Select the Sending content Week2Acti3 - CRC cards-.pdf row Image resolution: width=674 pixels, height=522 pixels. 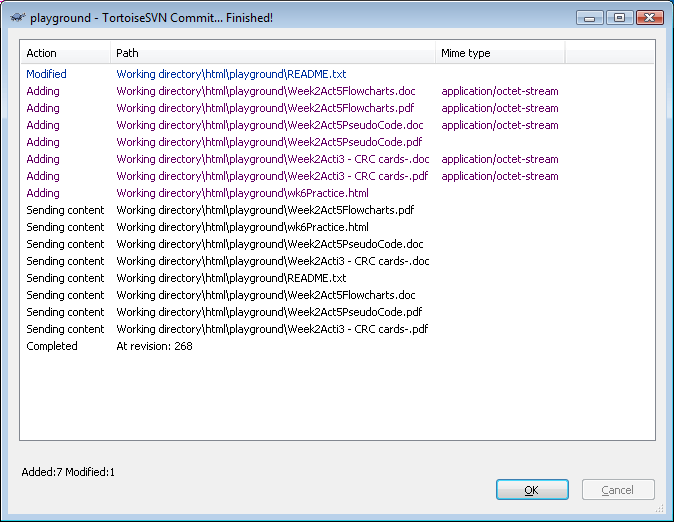tap(272, 329)
